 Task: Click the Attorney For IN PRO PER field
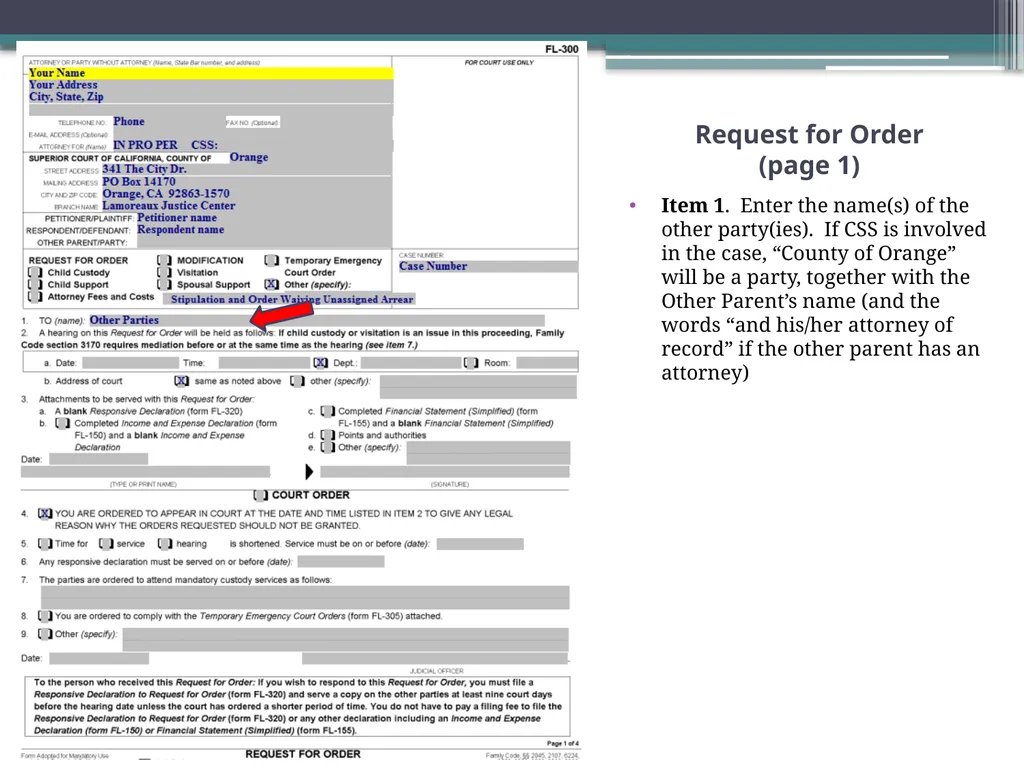click(251, 145)
